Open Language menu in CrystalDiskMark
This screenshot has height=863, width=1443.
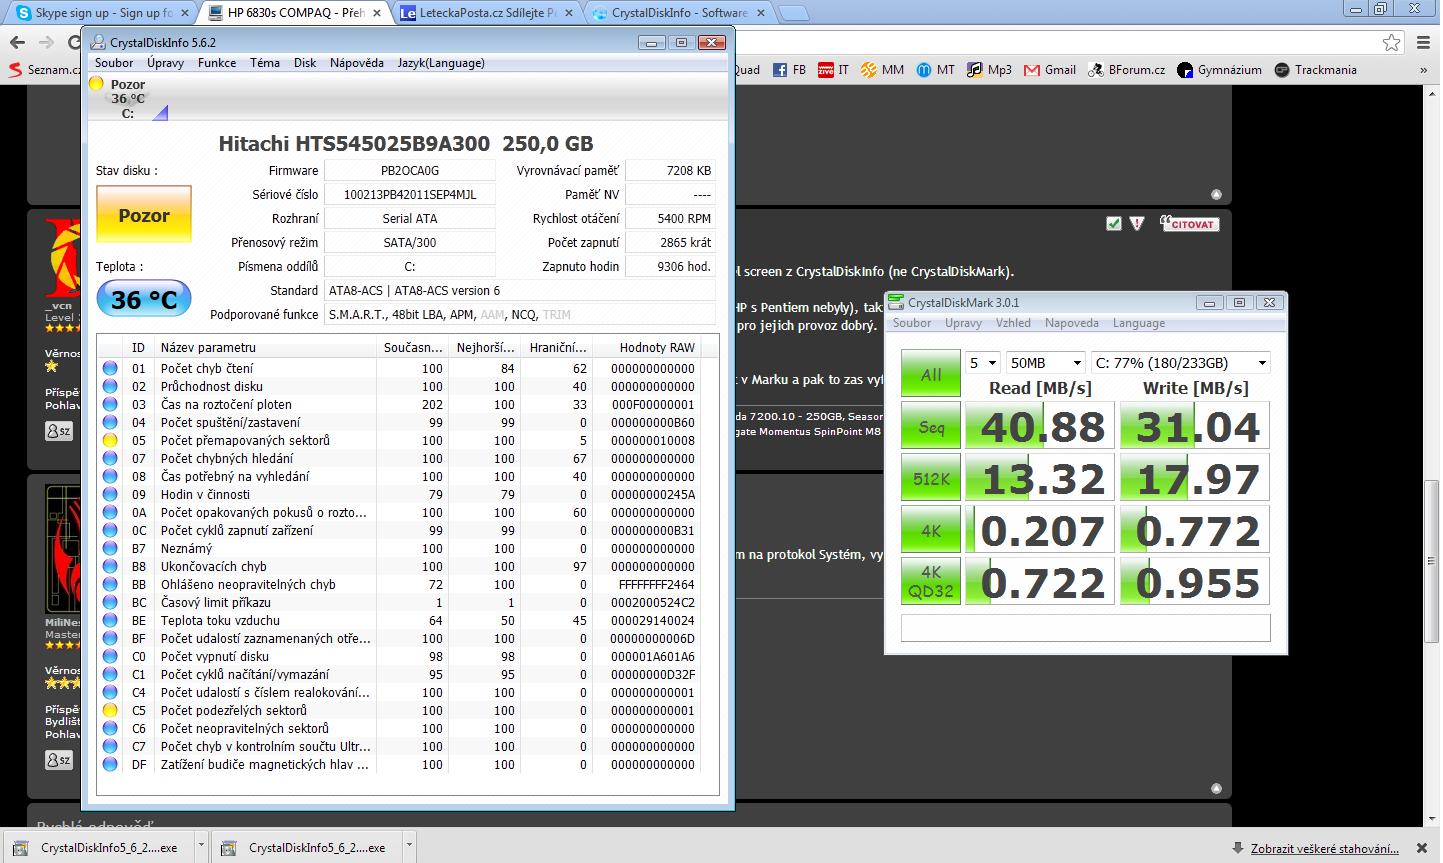[1139, 323]
